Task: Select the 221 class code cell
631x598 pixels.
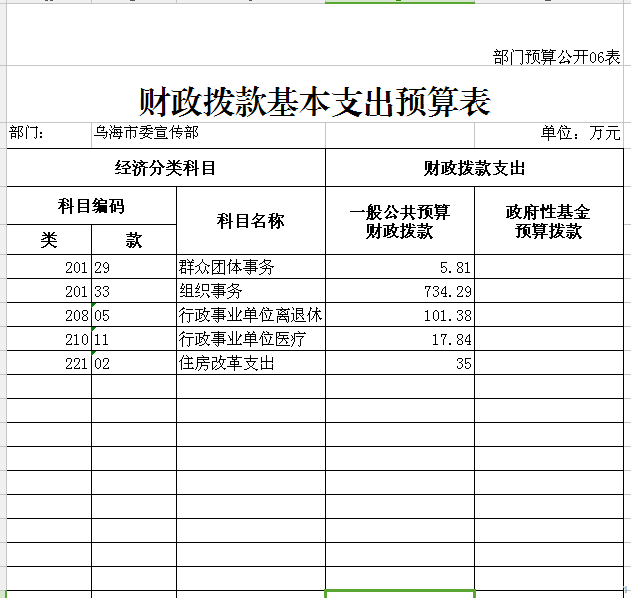Action: click(49, 363)
